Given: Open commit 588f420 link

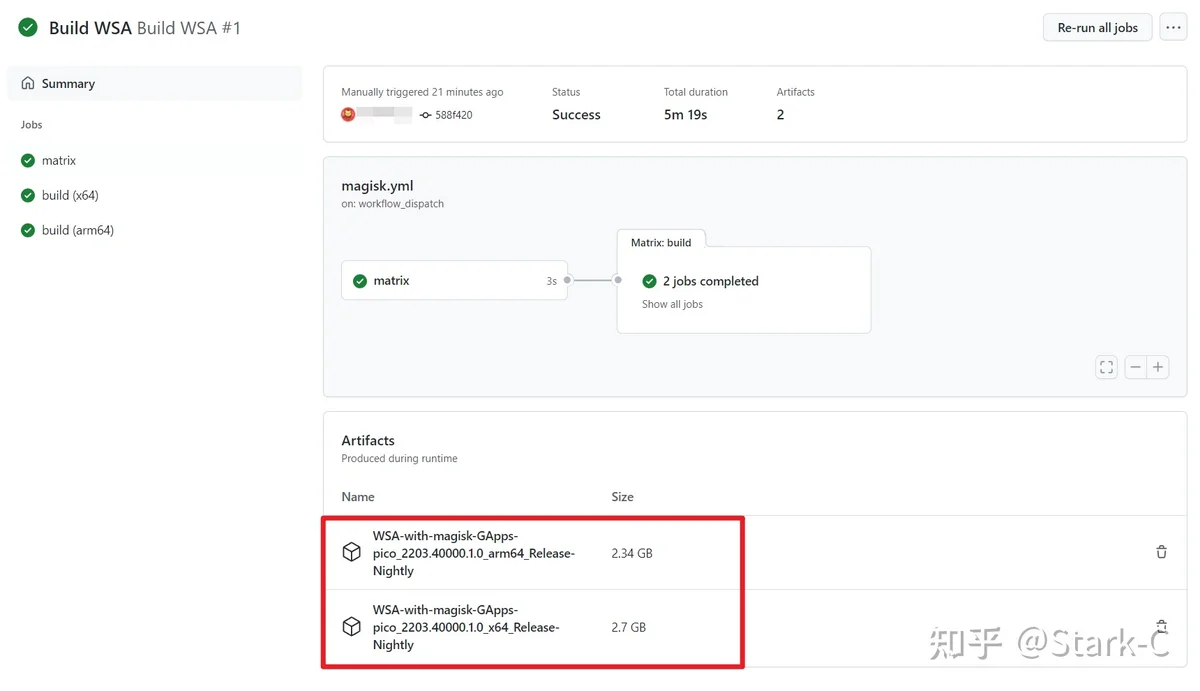Looking at the screenshot, I should (454, 115).
